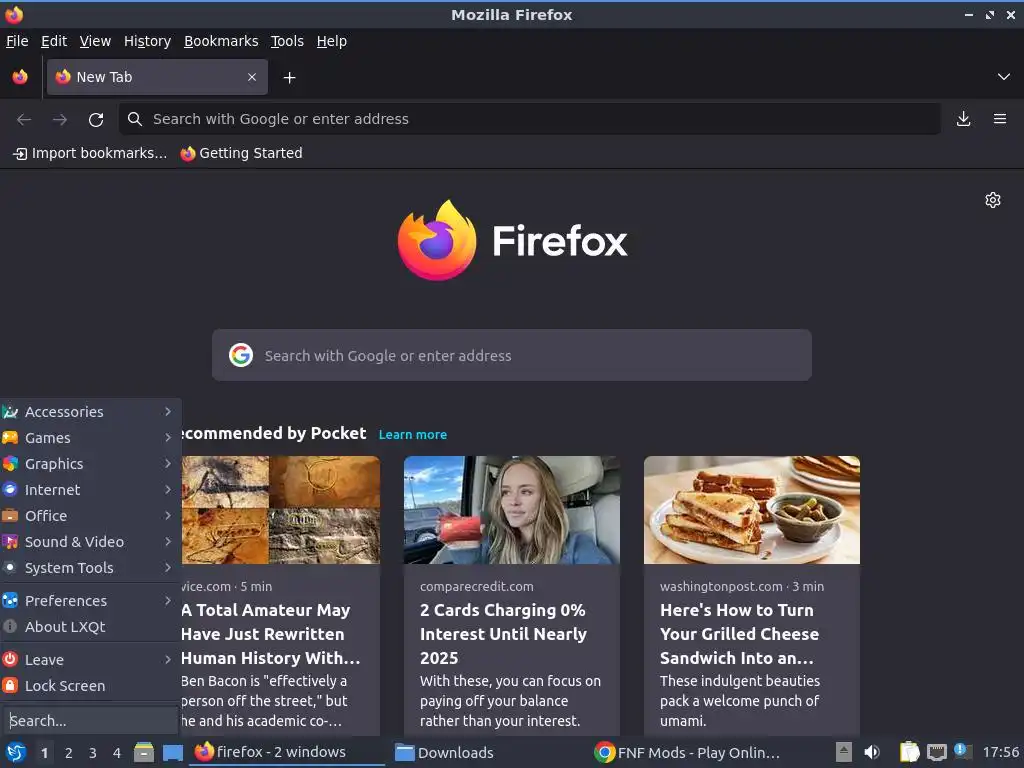Open the comparecredit.com card thumbnail
1024x768 pixels.
(x=512, y=510)
